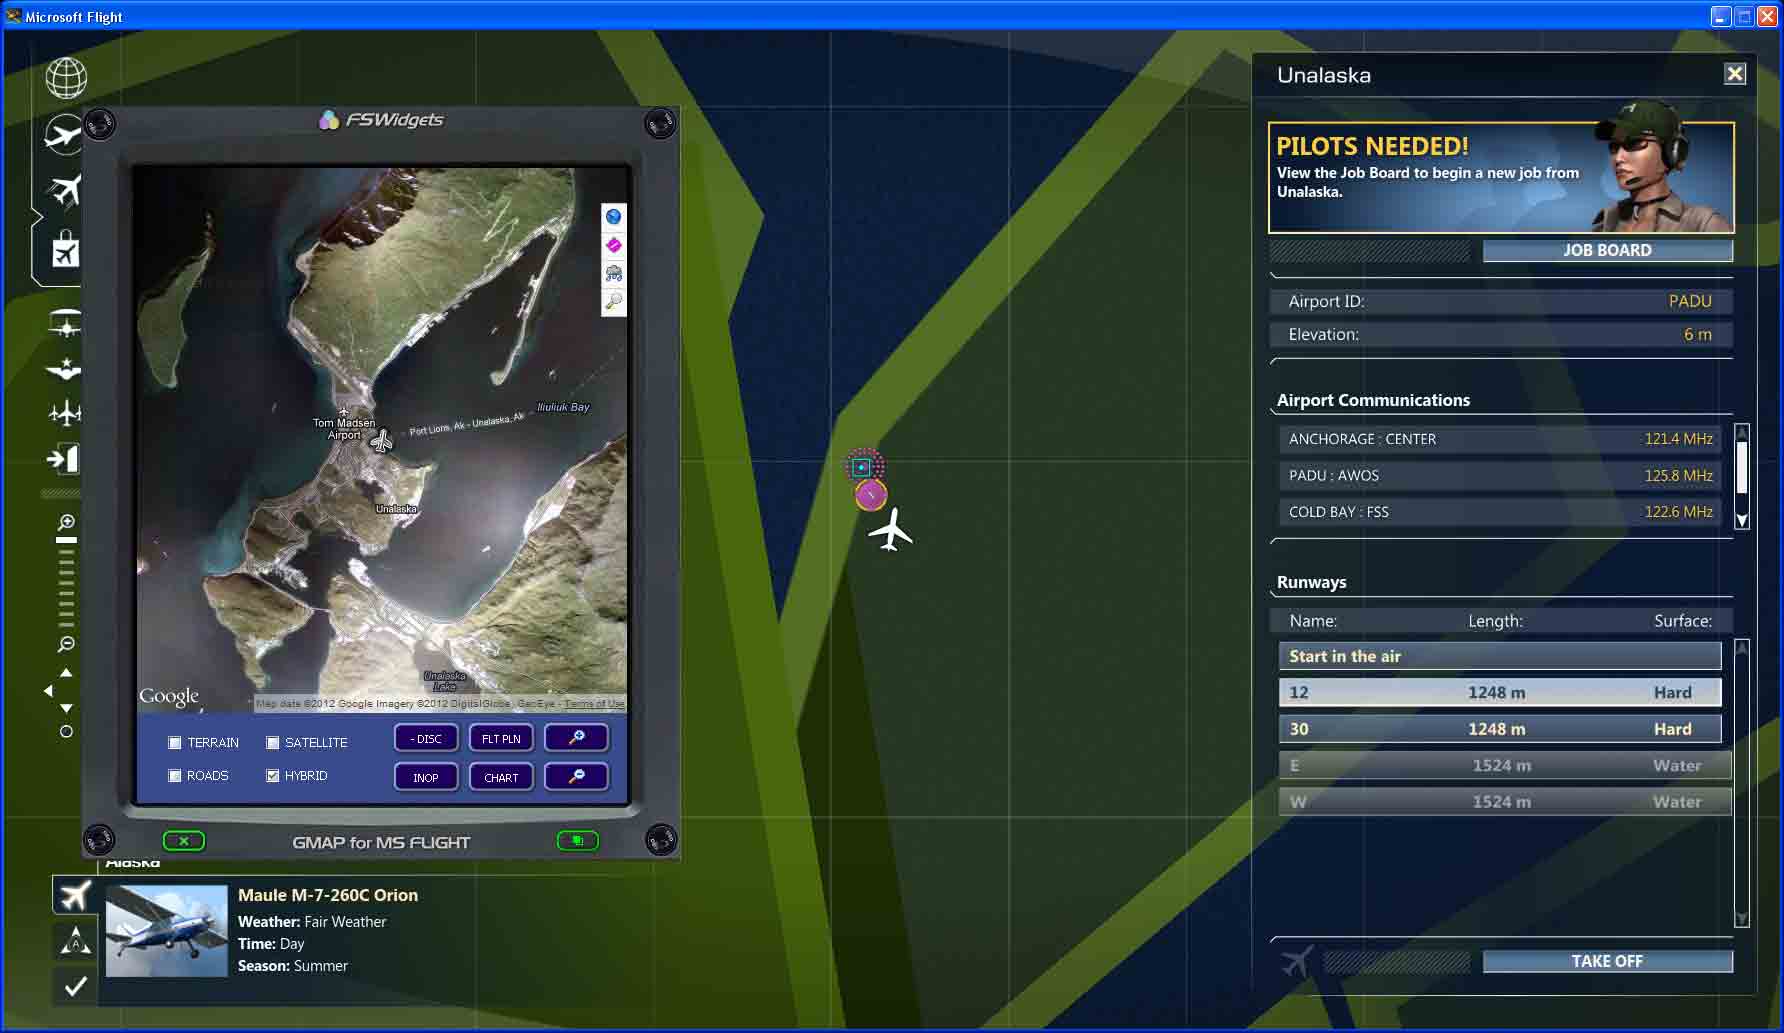Select the fast airplane sidebar icon

[65, 190]
